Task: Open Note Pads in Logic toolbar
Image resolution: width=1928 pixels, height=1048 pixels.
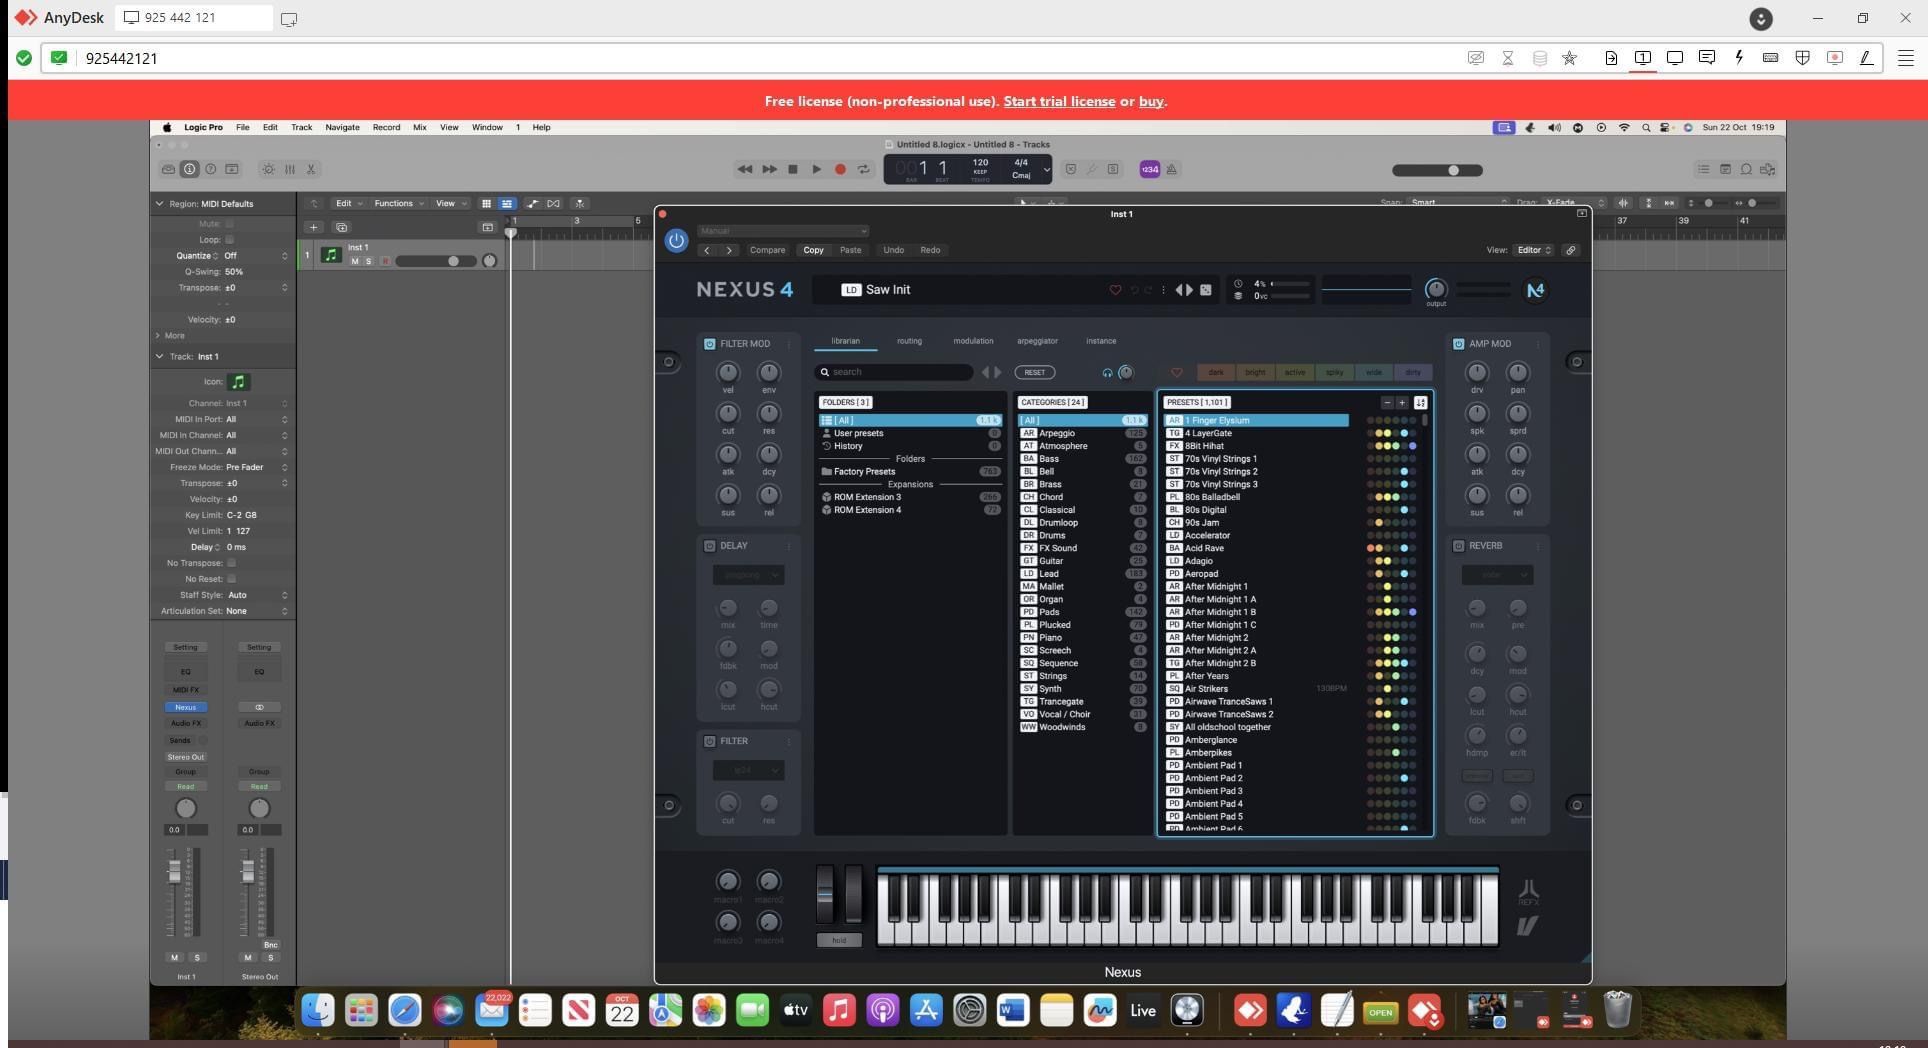Action: pyautogui.click(x=1725, y=170)
